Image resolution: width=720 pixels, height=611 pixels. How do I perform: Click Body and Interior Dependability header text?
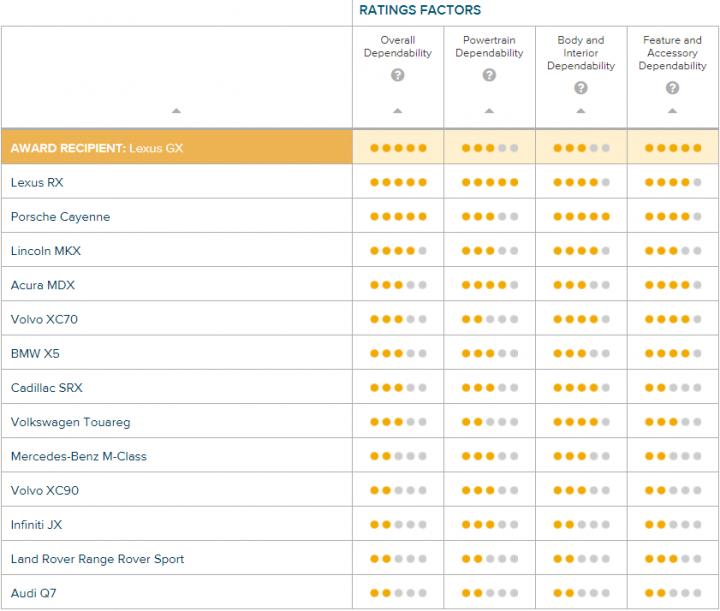coord(581,53)
